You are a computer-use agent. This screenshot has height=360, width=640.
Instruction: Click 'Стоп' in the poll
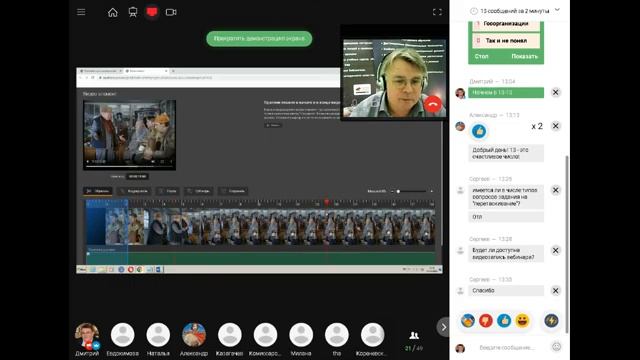point(482,56)
